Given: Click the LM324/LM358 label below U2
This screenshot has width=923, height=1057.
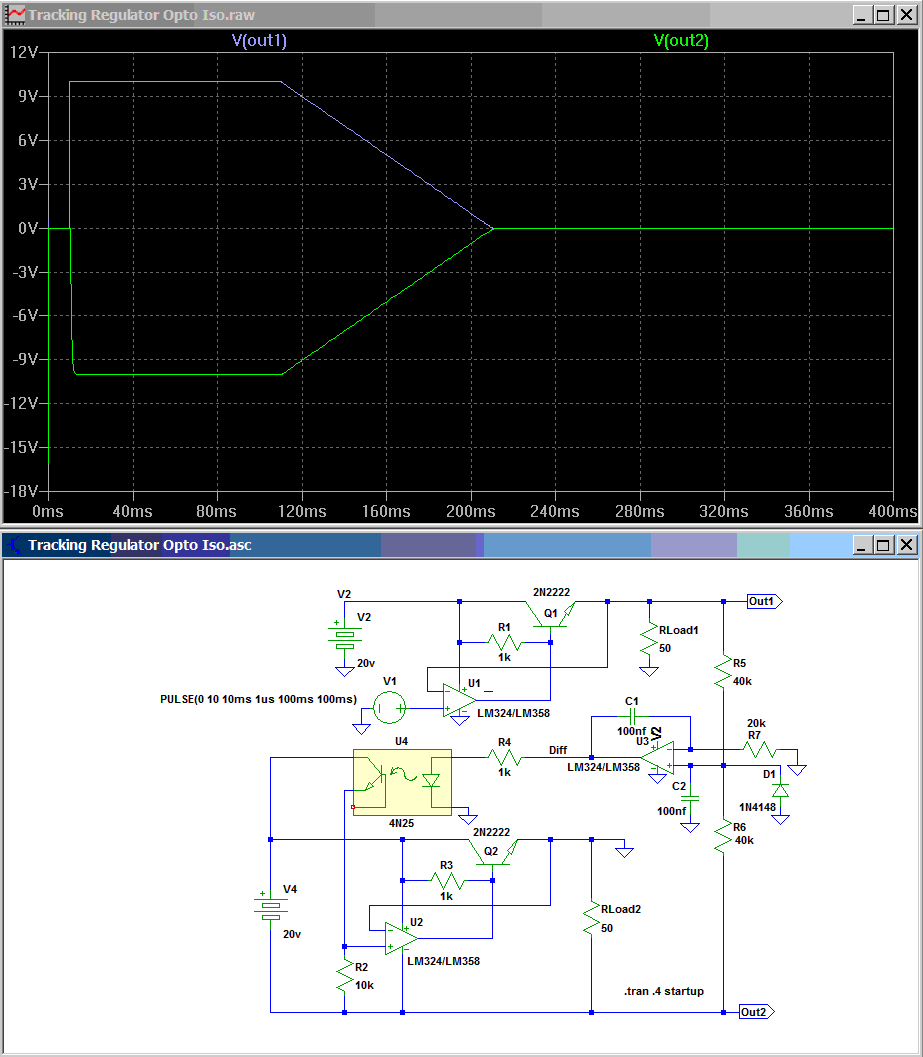Looking at the screenshot, I should click(443, 961).
